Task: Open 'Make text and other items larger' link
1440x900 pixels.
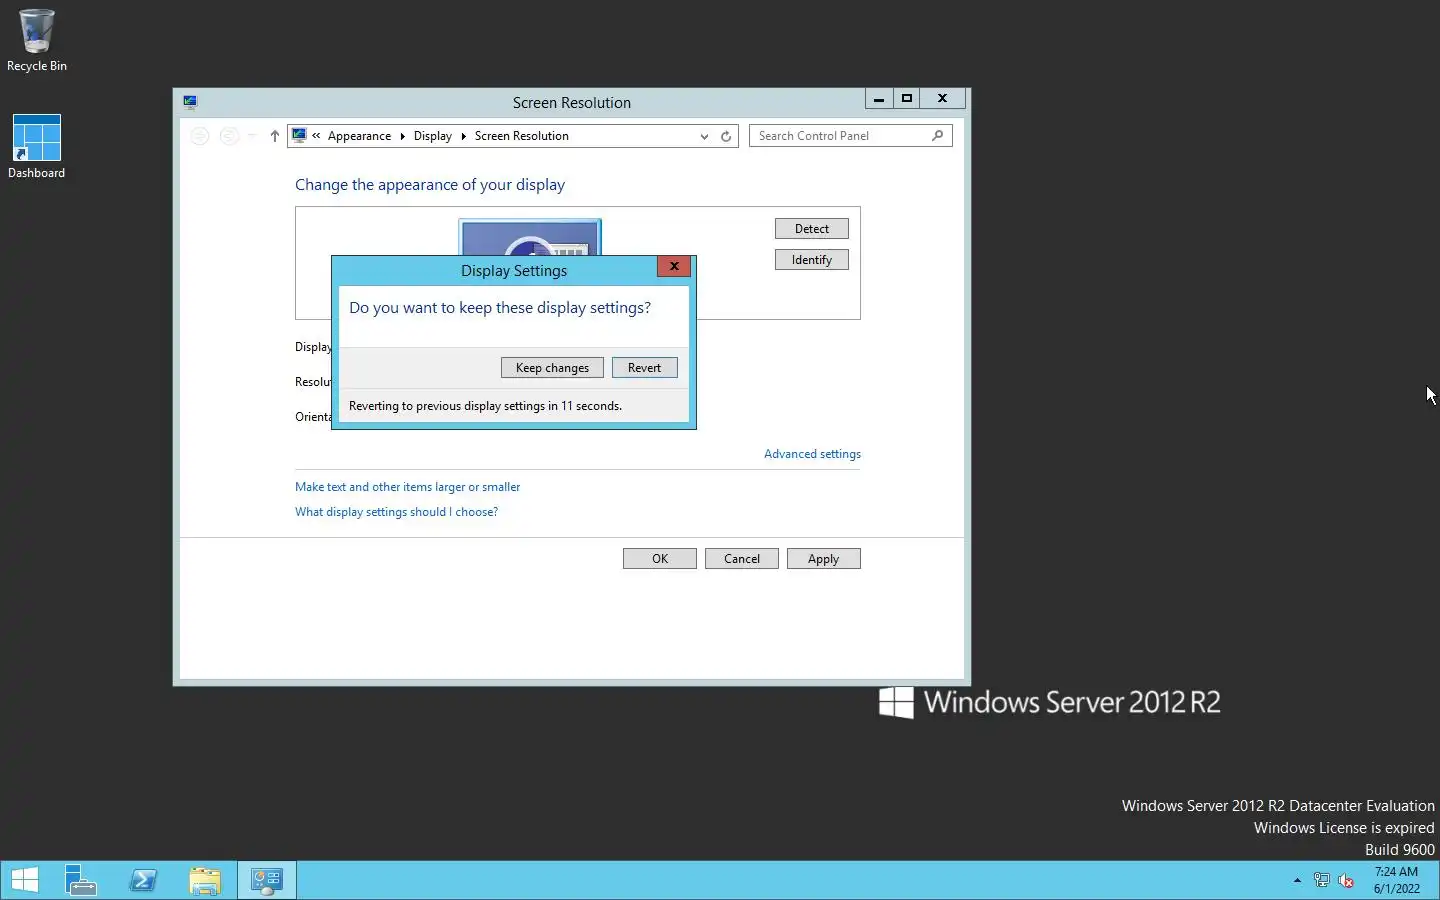Action: point(407,487)
